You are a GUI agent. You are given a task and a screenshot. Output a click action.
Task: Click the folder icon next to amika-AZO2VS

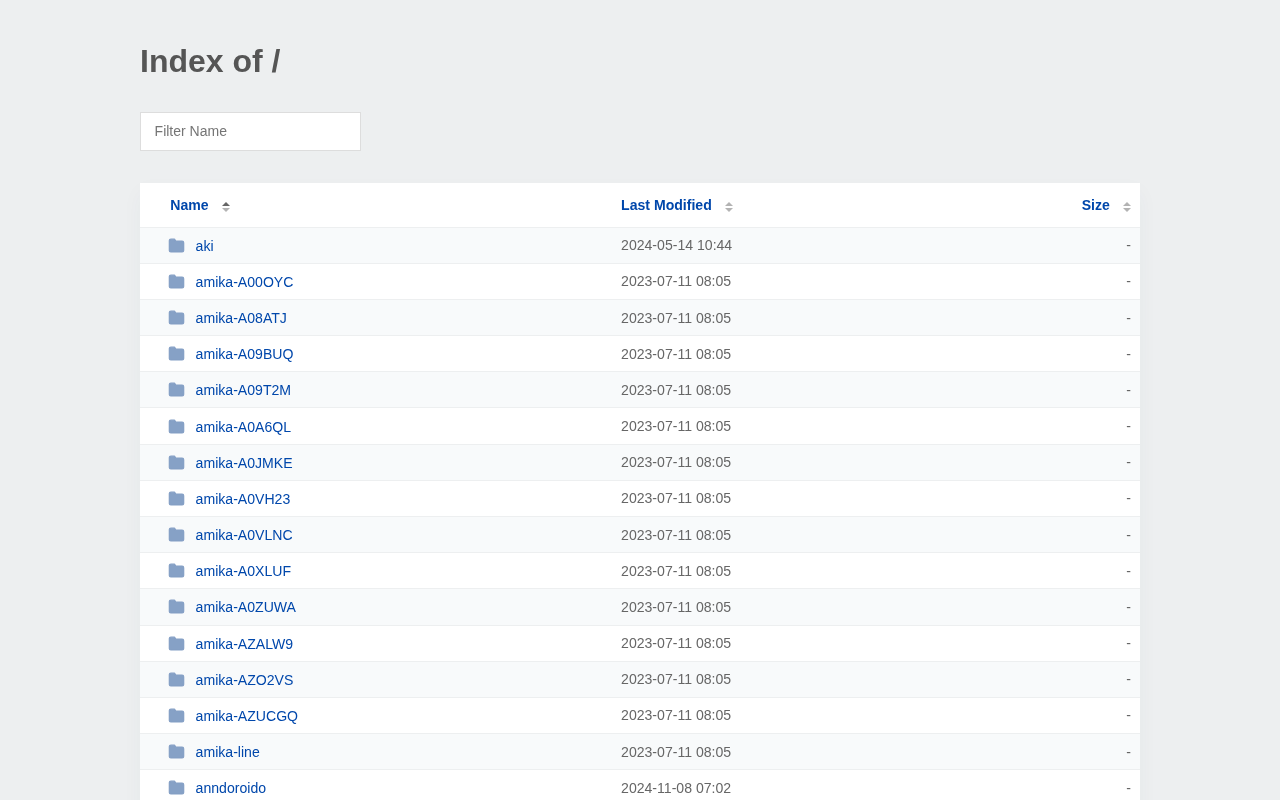tap(176, 680)
